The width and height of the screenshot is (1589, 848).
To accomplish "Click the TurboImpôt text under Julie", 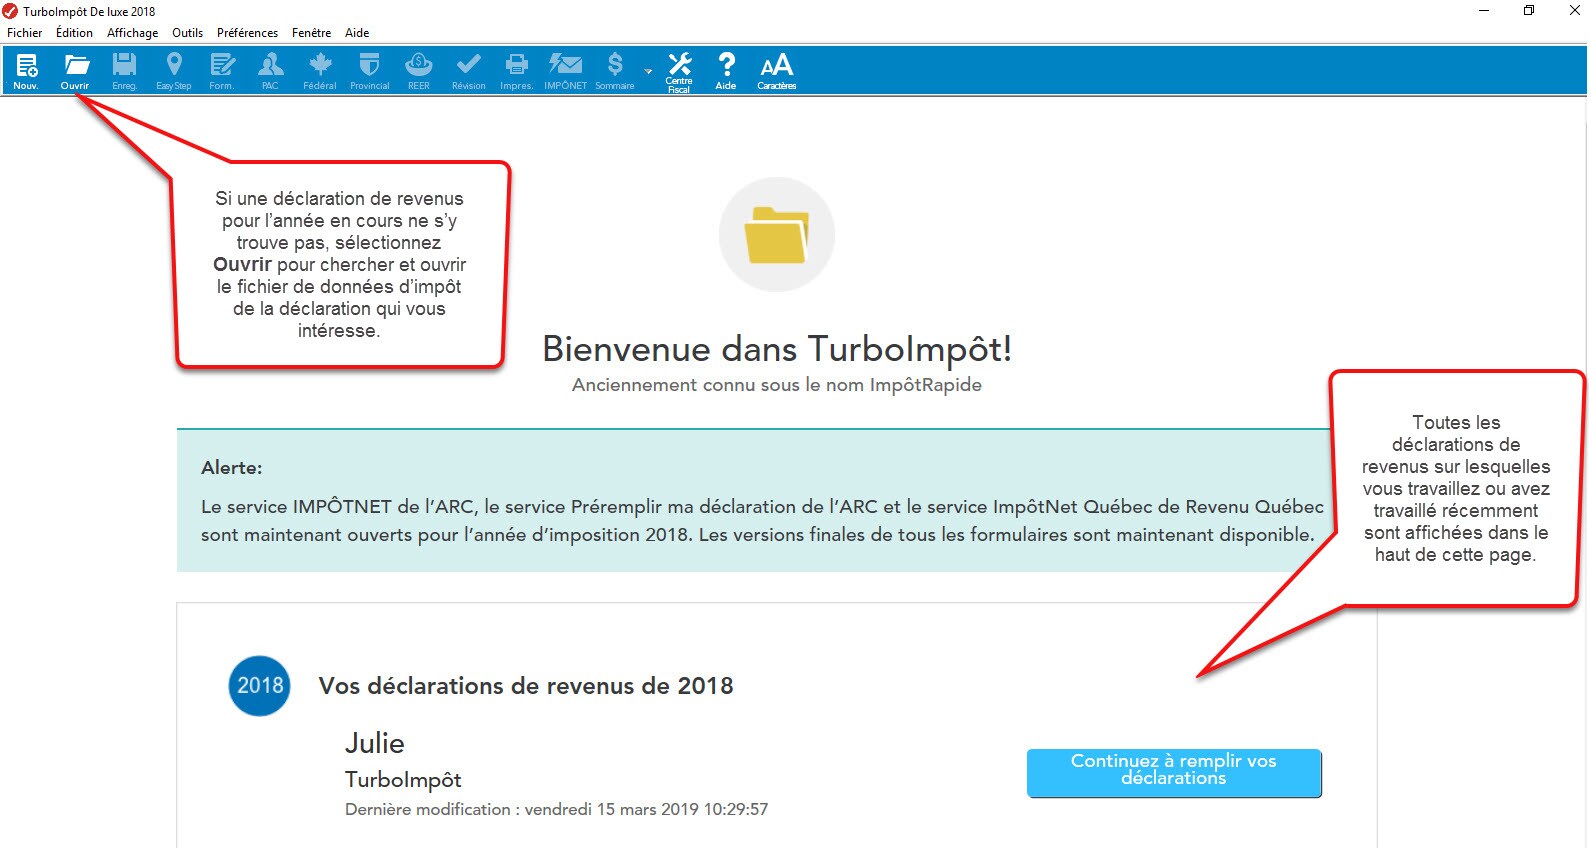I will [x=403, y=780].
